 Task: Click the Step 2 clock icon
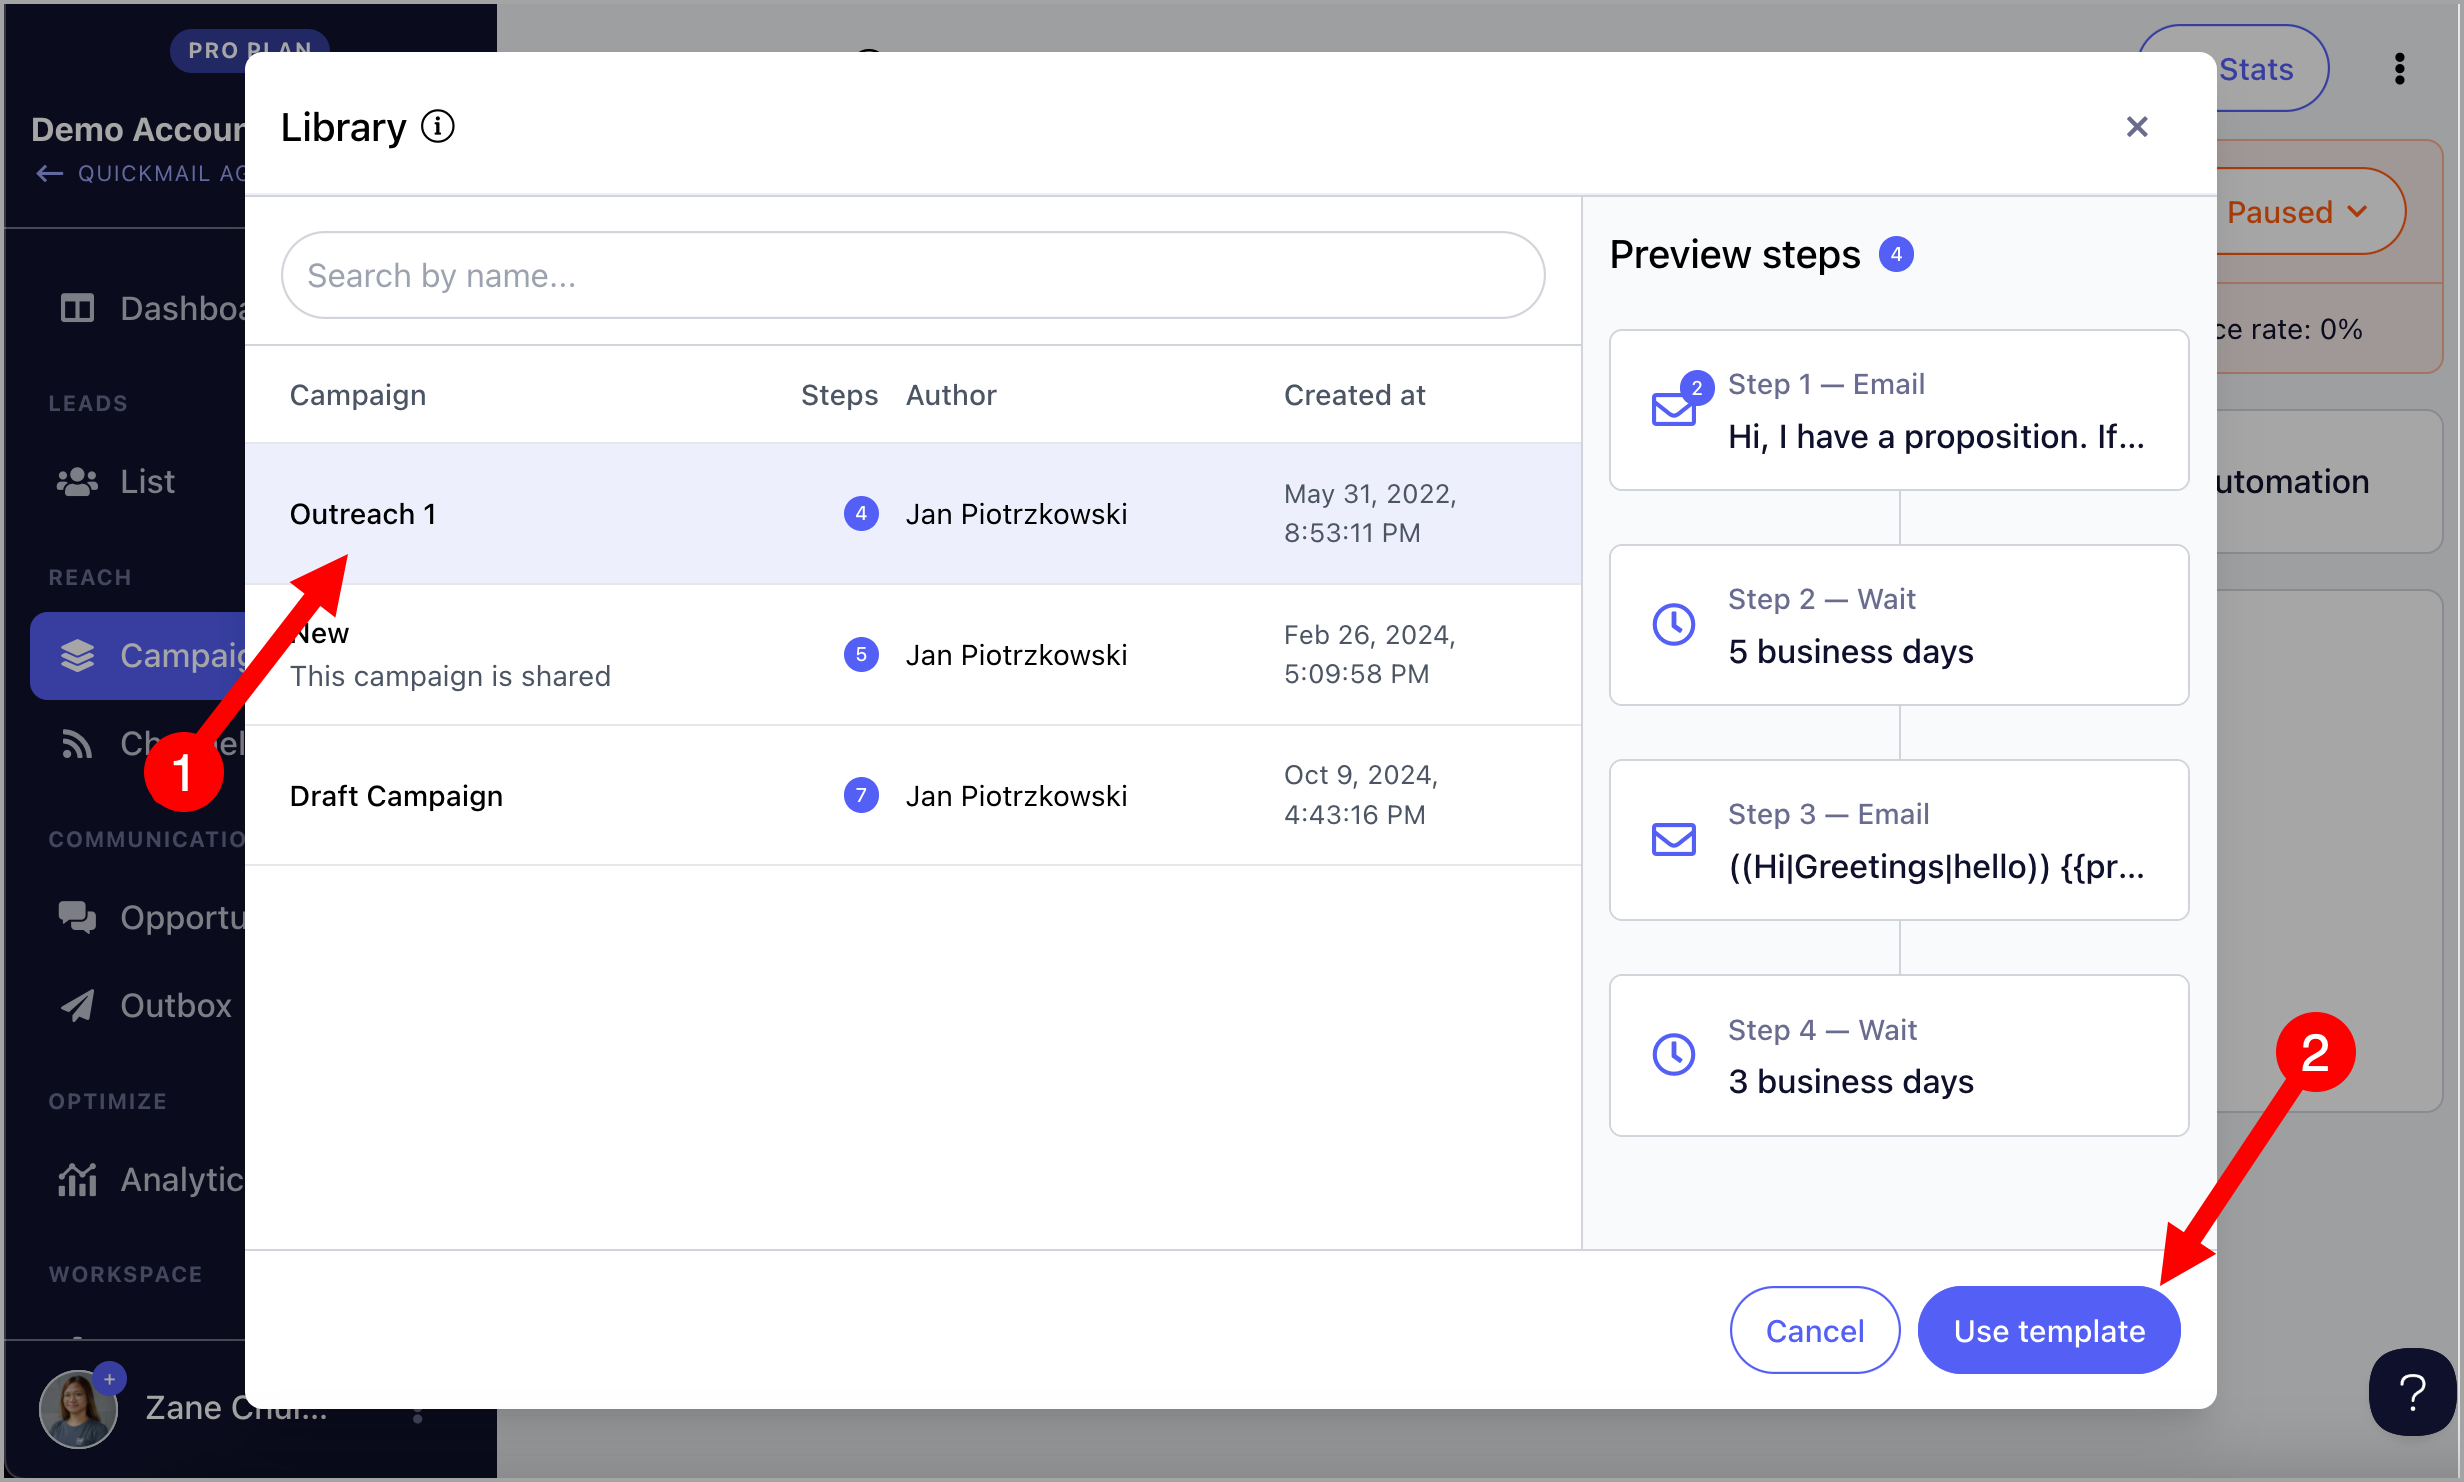[x=1673, y=625]
